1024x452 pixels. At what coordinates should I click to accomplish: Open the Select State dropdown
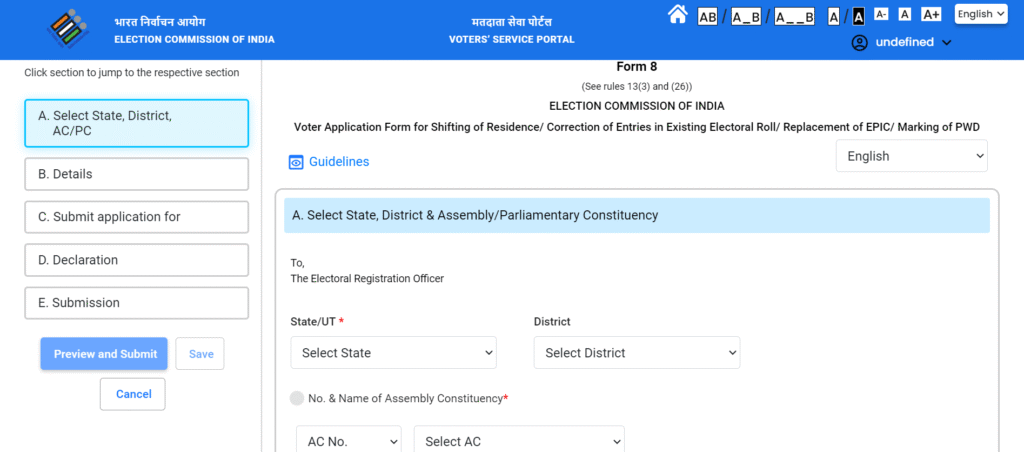point(393,353)
